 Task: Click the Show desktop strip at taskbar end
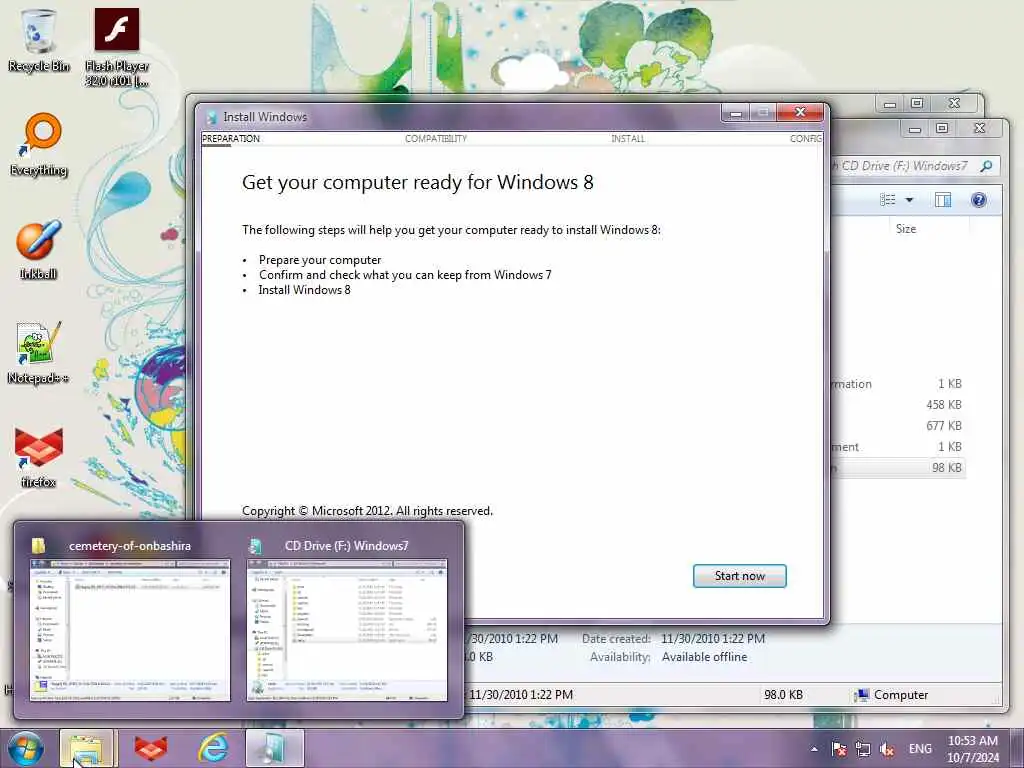1019,748
